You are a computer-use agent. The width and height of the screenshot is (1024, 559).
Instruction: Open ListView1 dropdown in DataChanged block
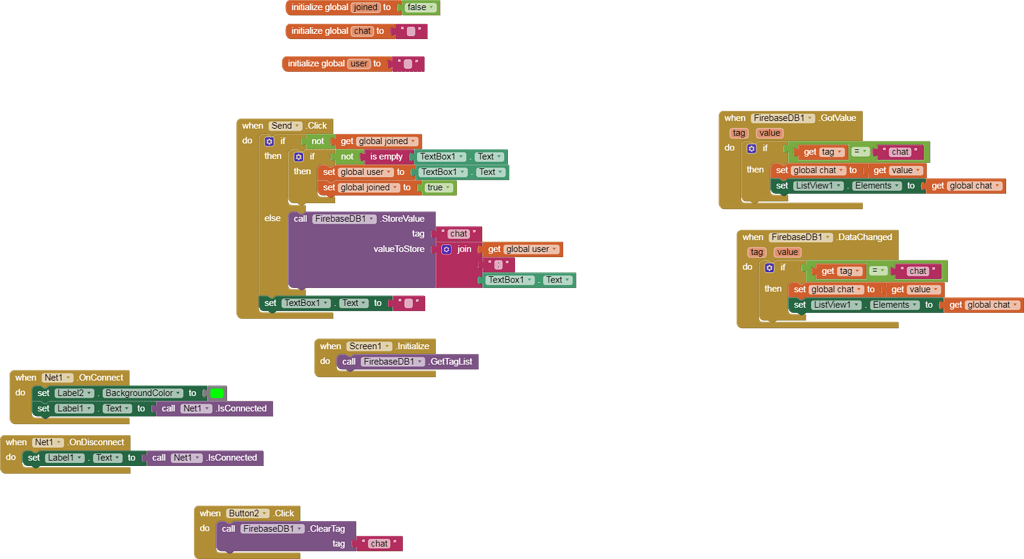pos(835,305)
